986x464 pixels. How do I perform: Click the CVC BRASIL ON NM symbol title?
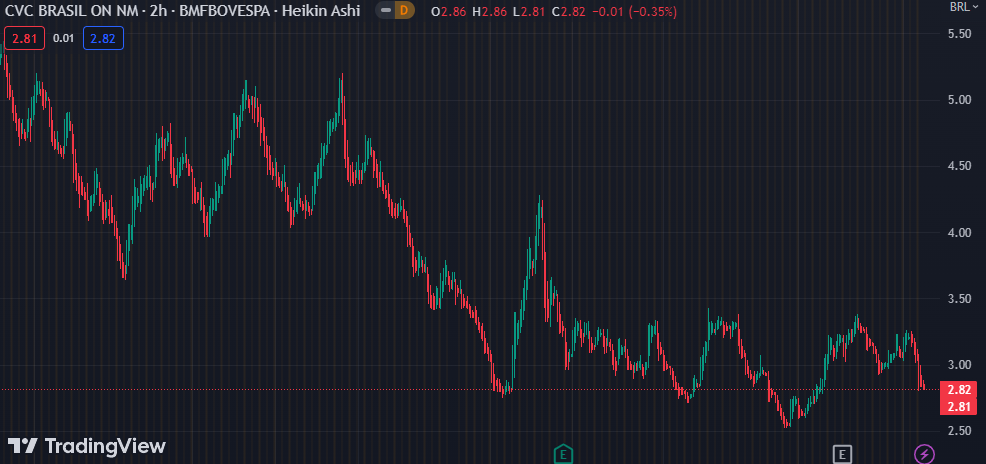pos(72,10)
